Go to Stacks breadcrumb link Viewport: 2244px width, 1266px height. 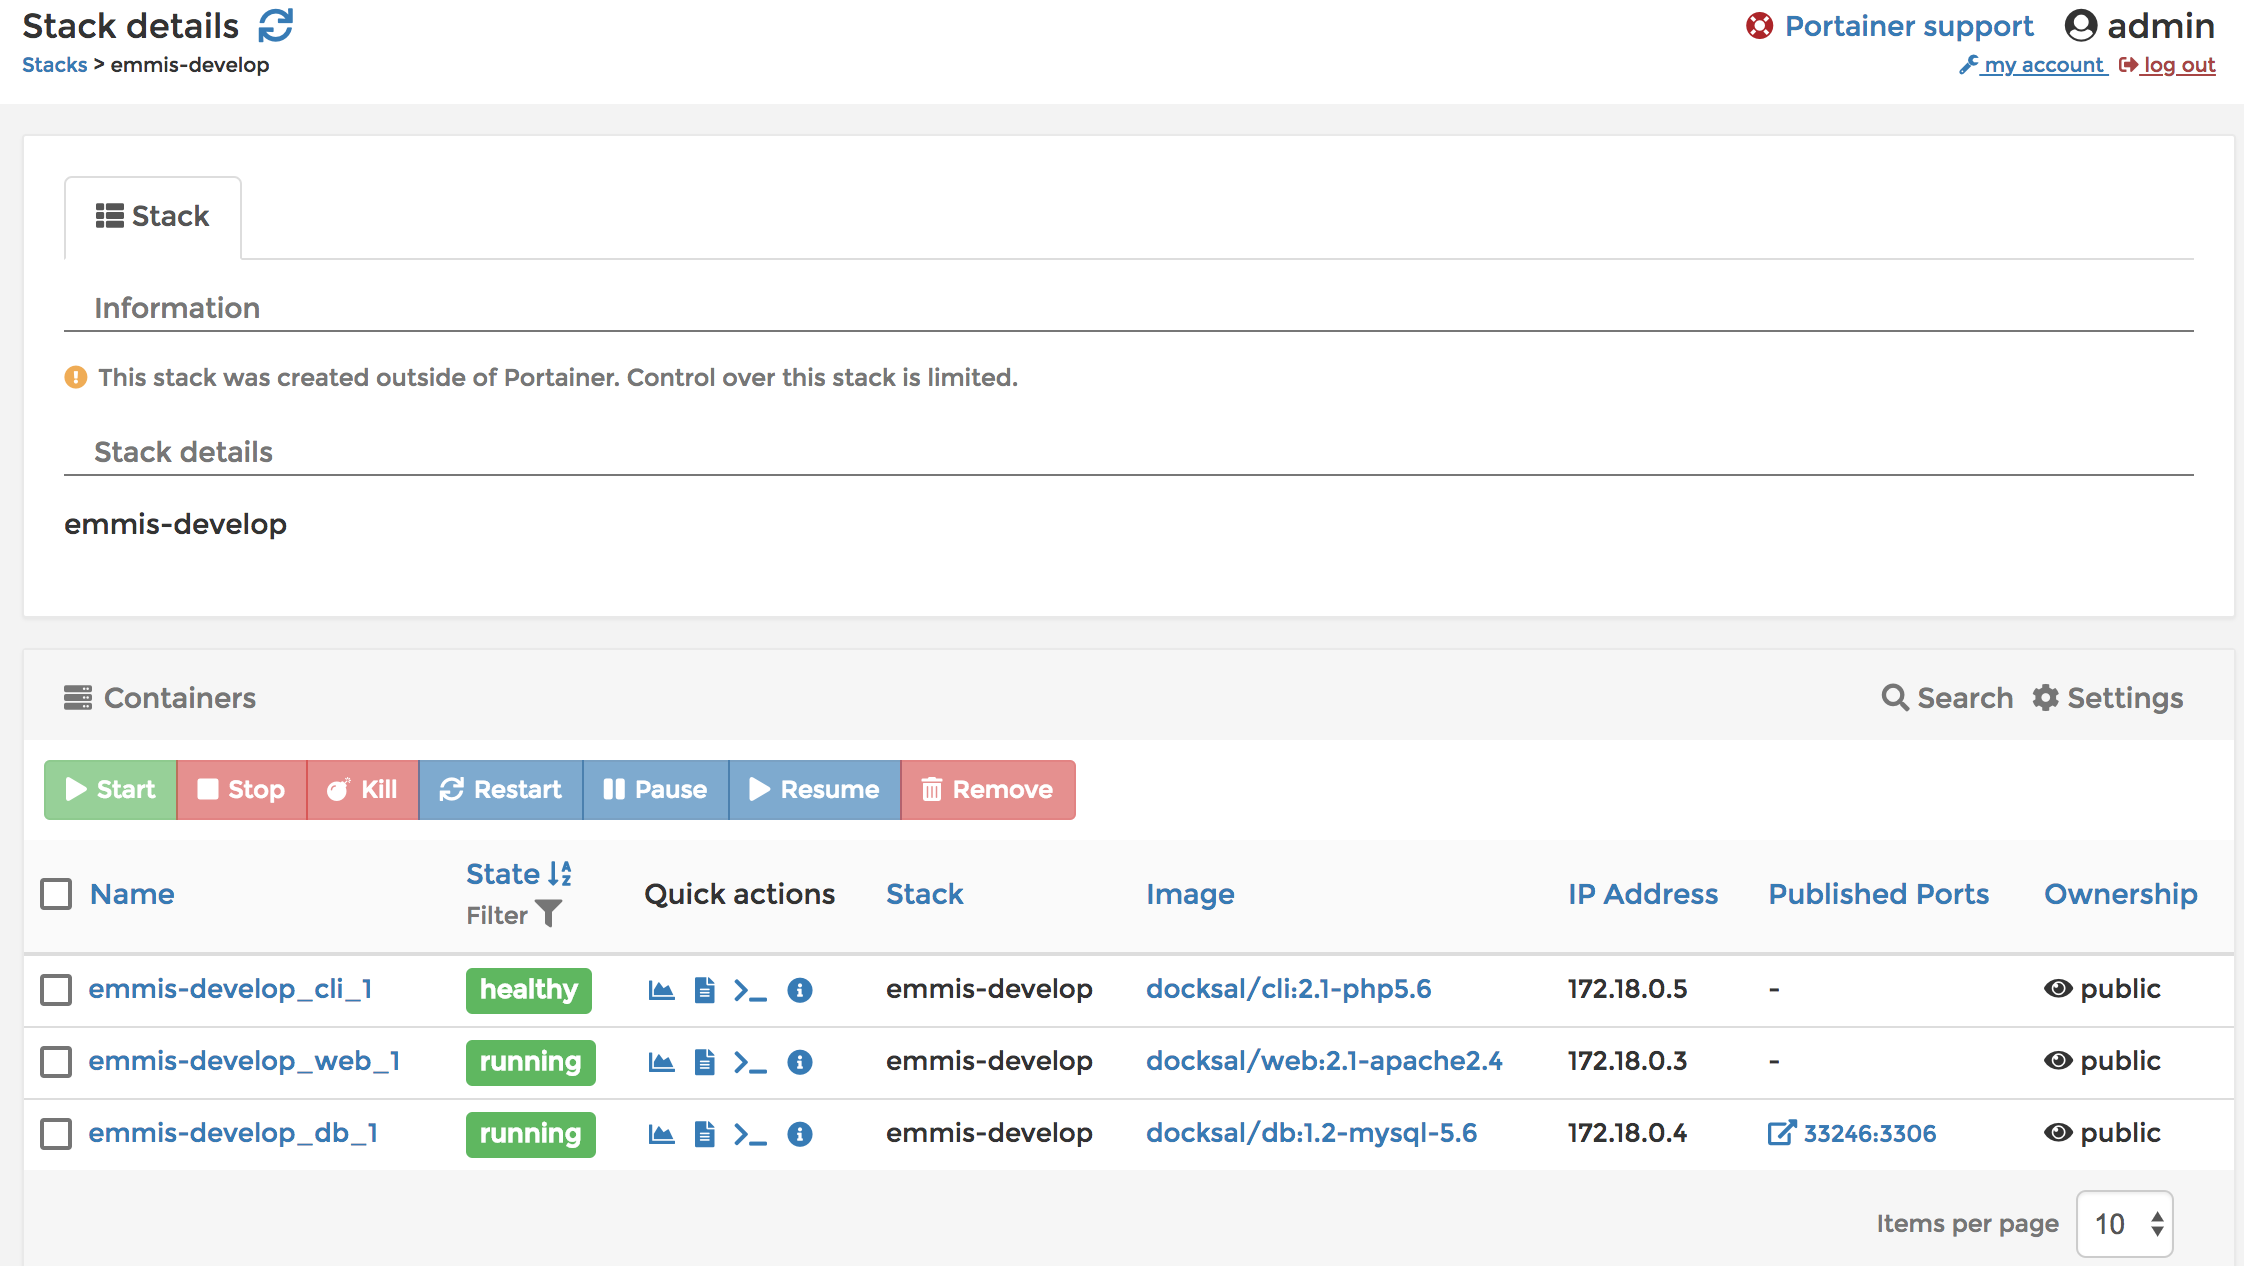click(54, 65)
